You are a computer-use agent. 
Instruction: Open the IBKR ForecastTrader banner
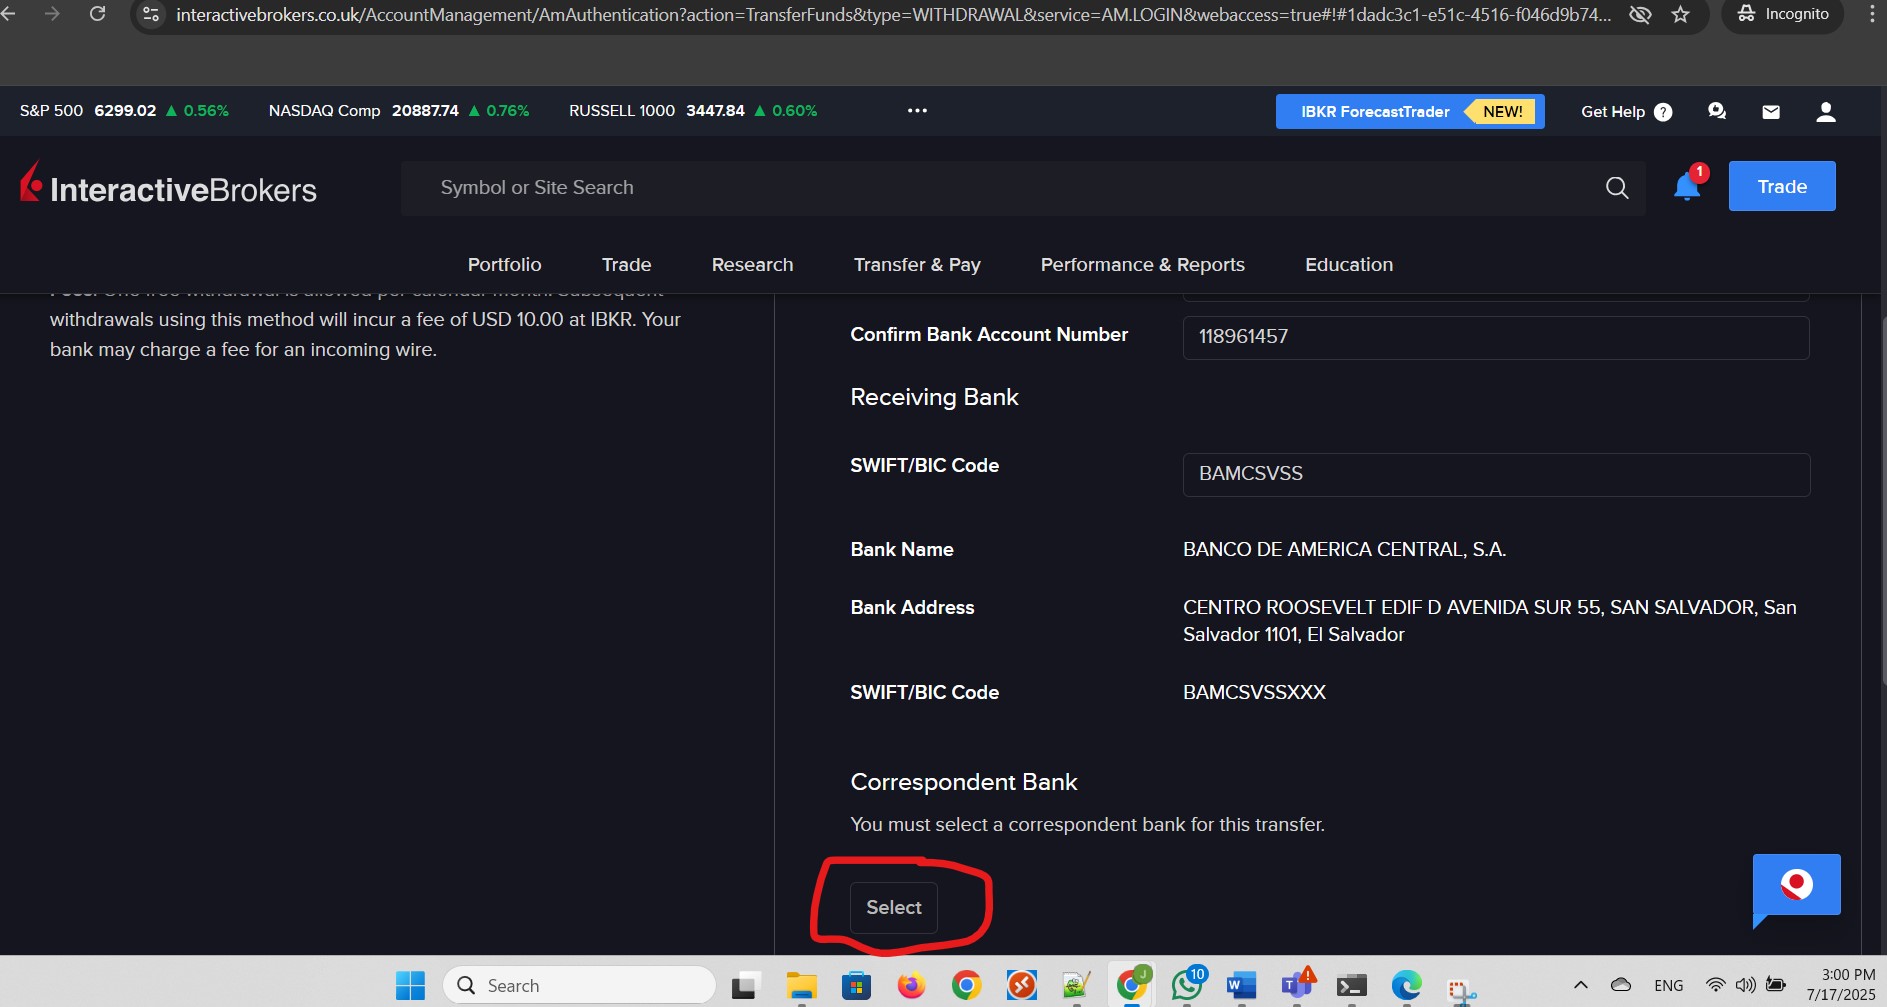point(1409,111)
